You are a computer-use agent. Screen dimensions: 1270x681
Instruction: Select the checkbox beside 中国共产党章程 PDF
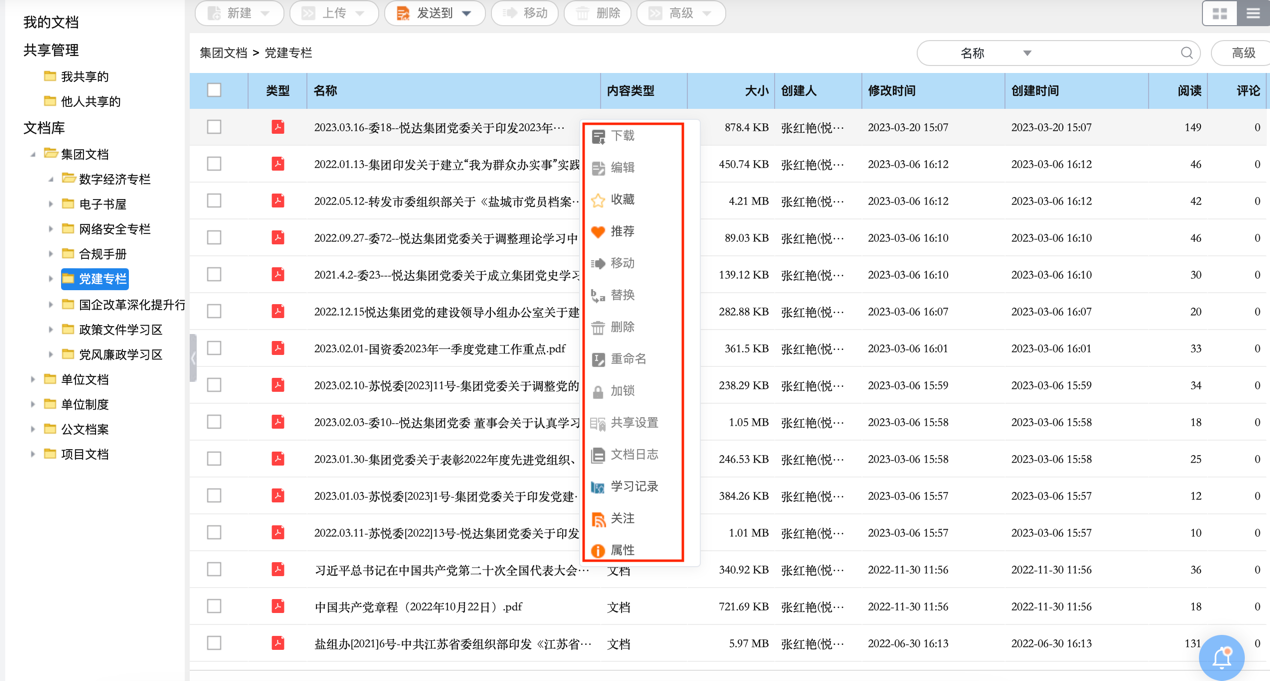pos(213,606)
